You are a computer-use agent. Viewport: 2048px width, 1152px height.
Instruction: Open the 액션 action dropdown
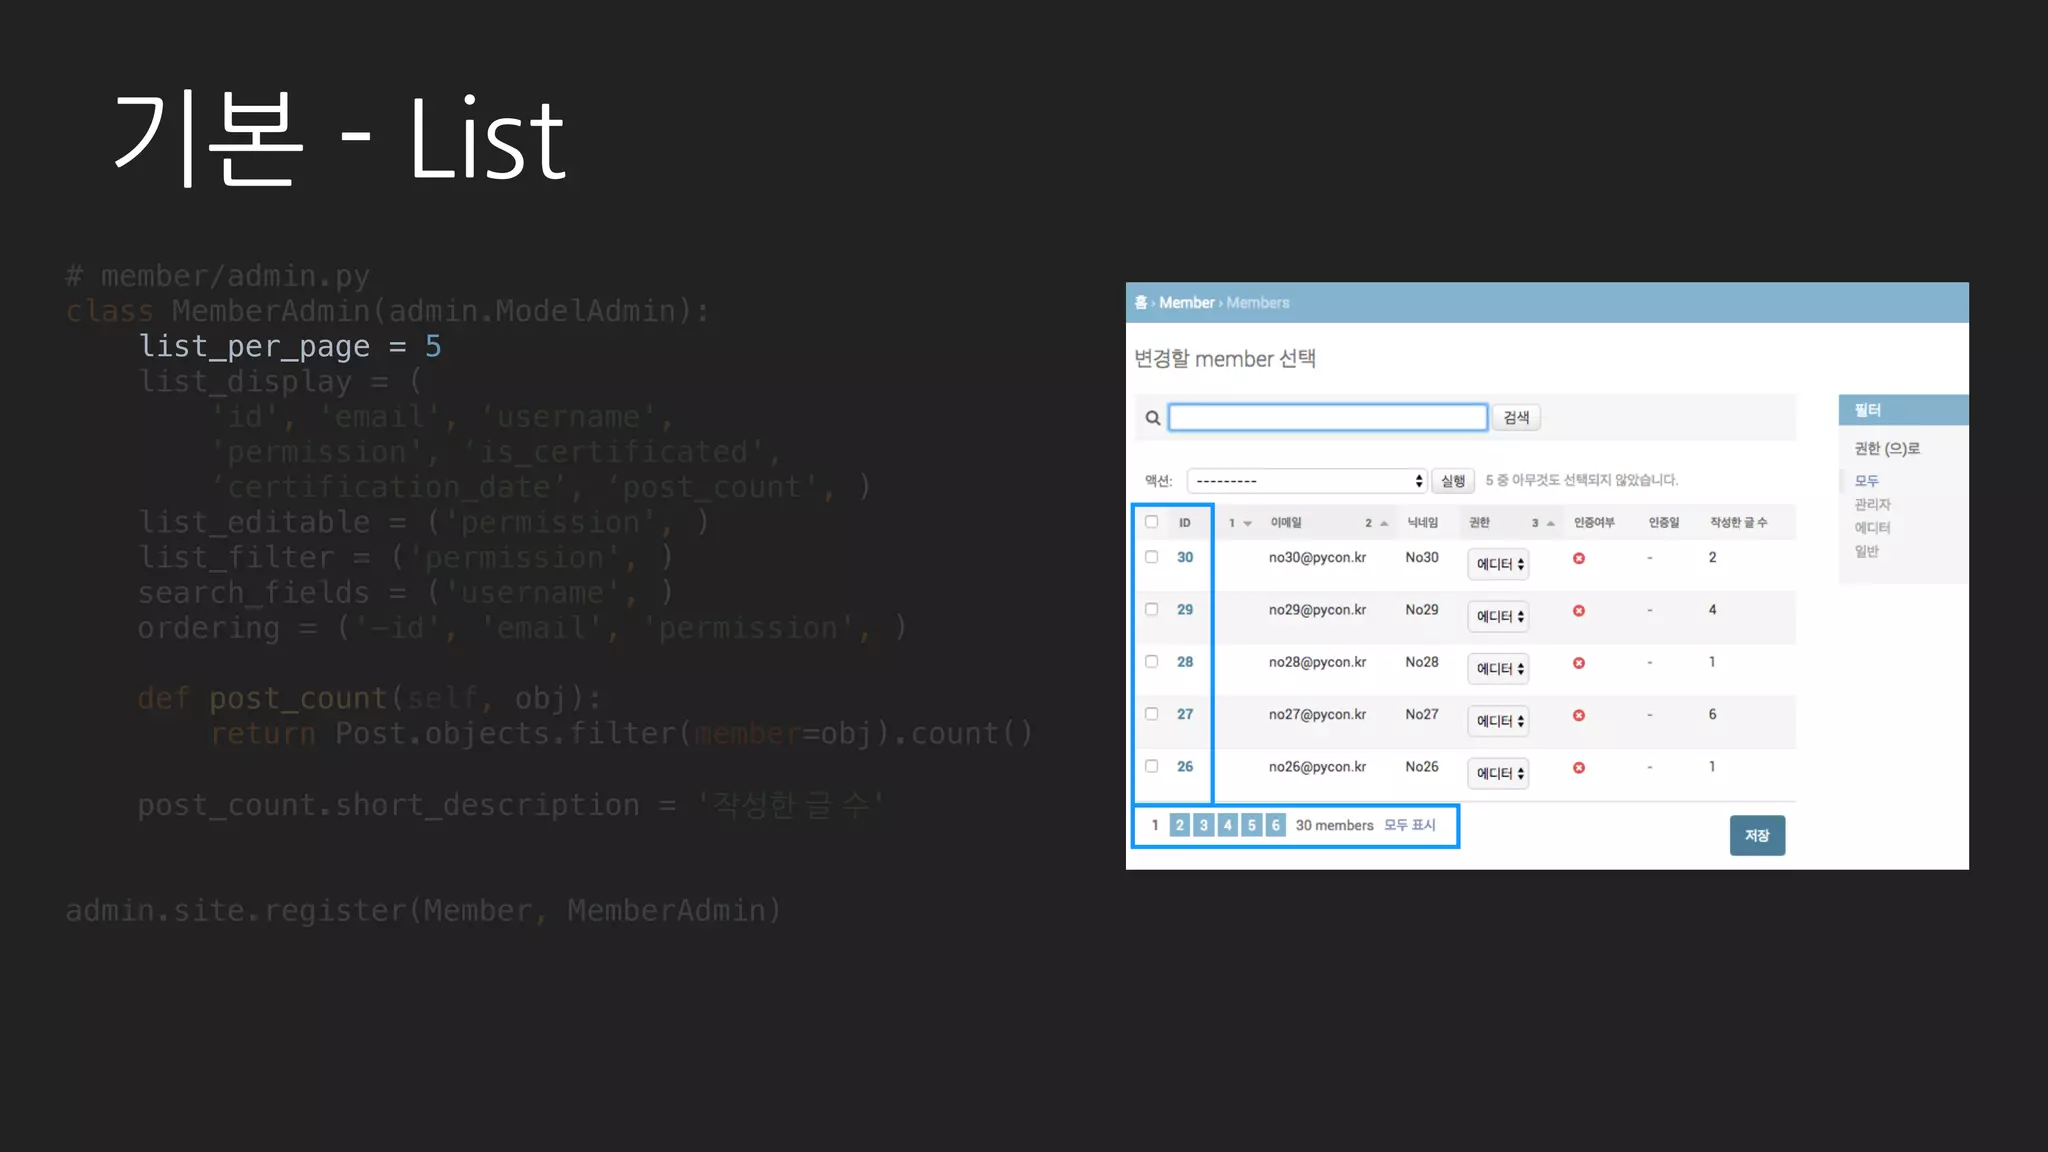coord(1306,481)
